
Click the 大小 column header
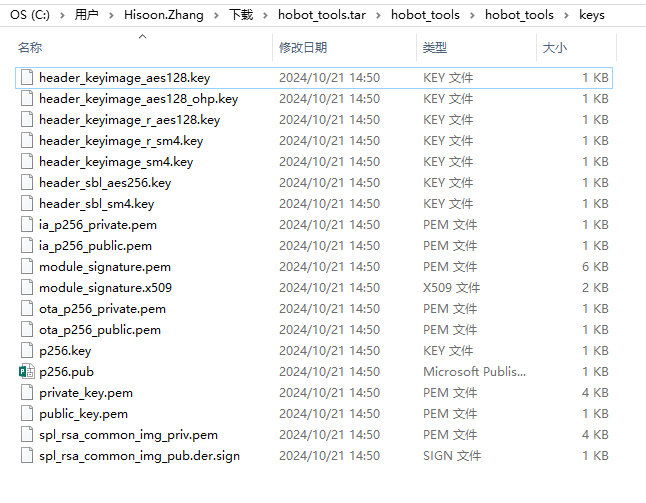click(554, 48)
